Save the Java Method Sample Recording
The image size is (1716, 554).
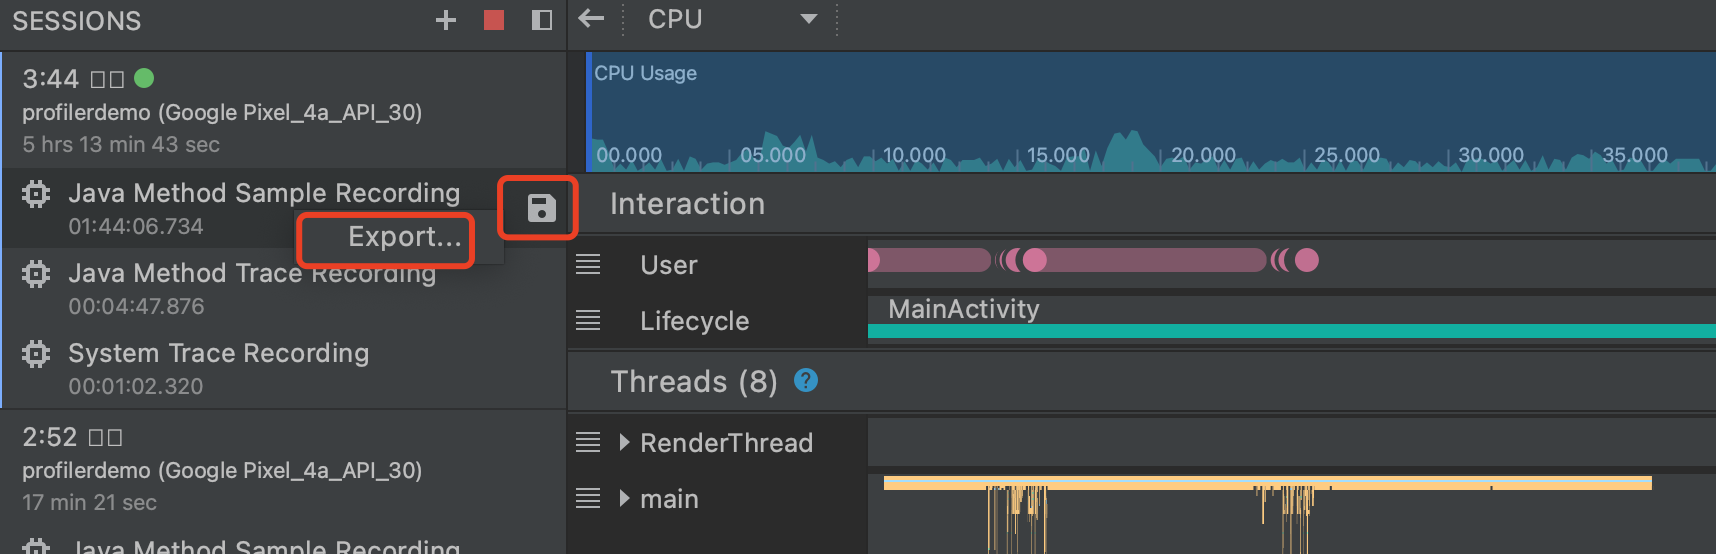pyautogui.click(x=541, y=208)
